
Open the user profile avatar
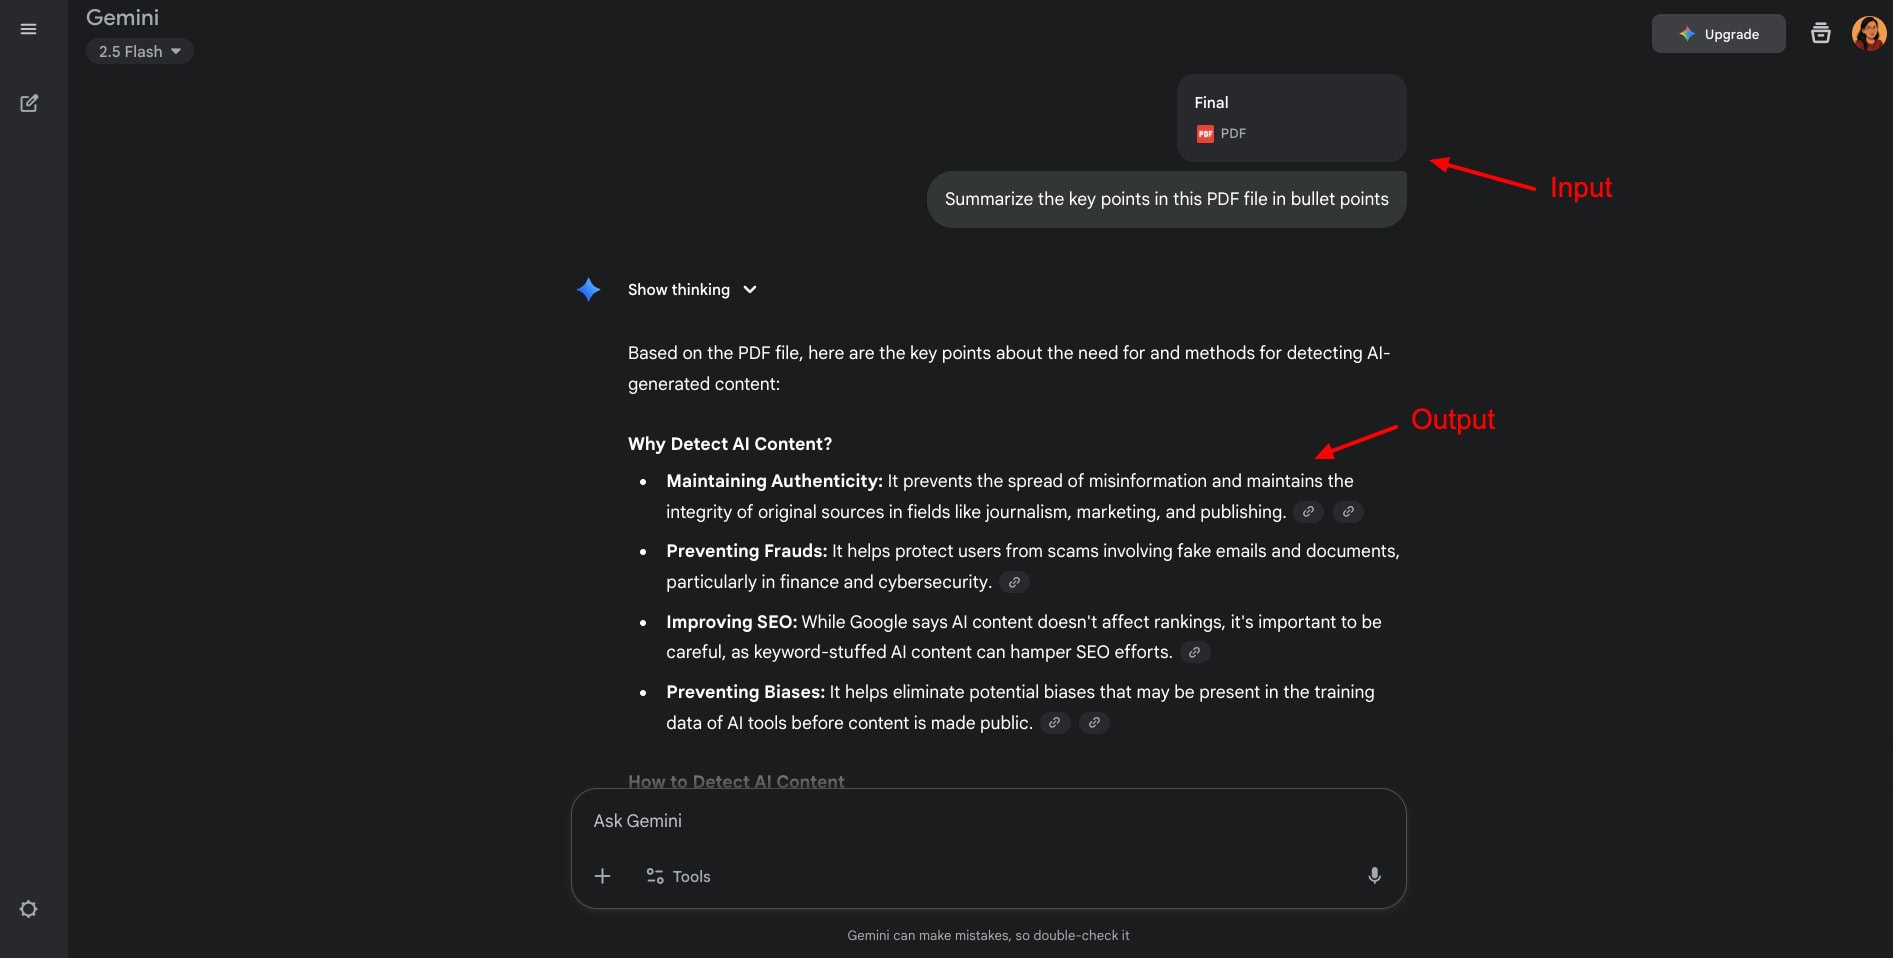[x=1868, y=34]
